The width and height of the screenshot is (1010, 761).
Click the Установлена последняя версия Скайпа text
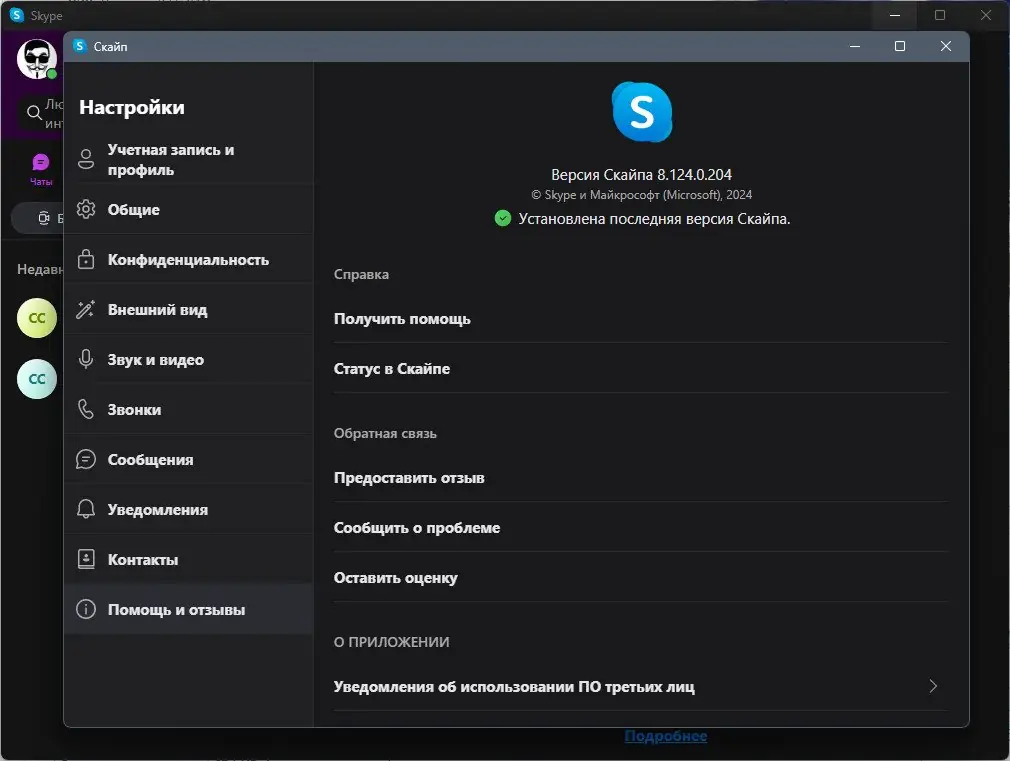point(654,219)
